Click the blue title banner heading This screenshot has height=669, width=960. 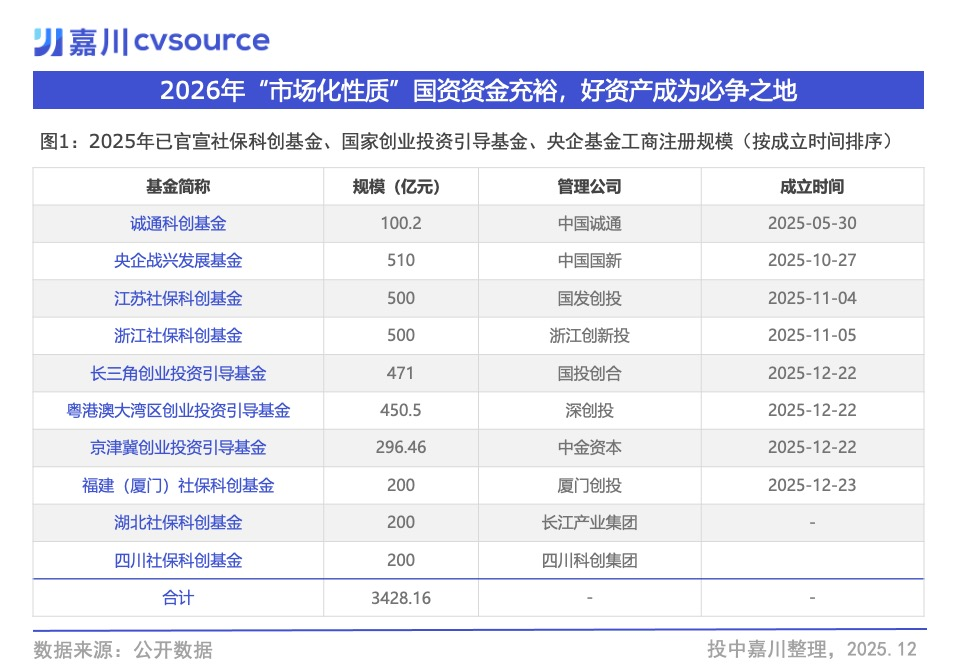478,91
